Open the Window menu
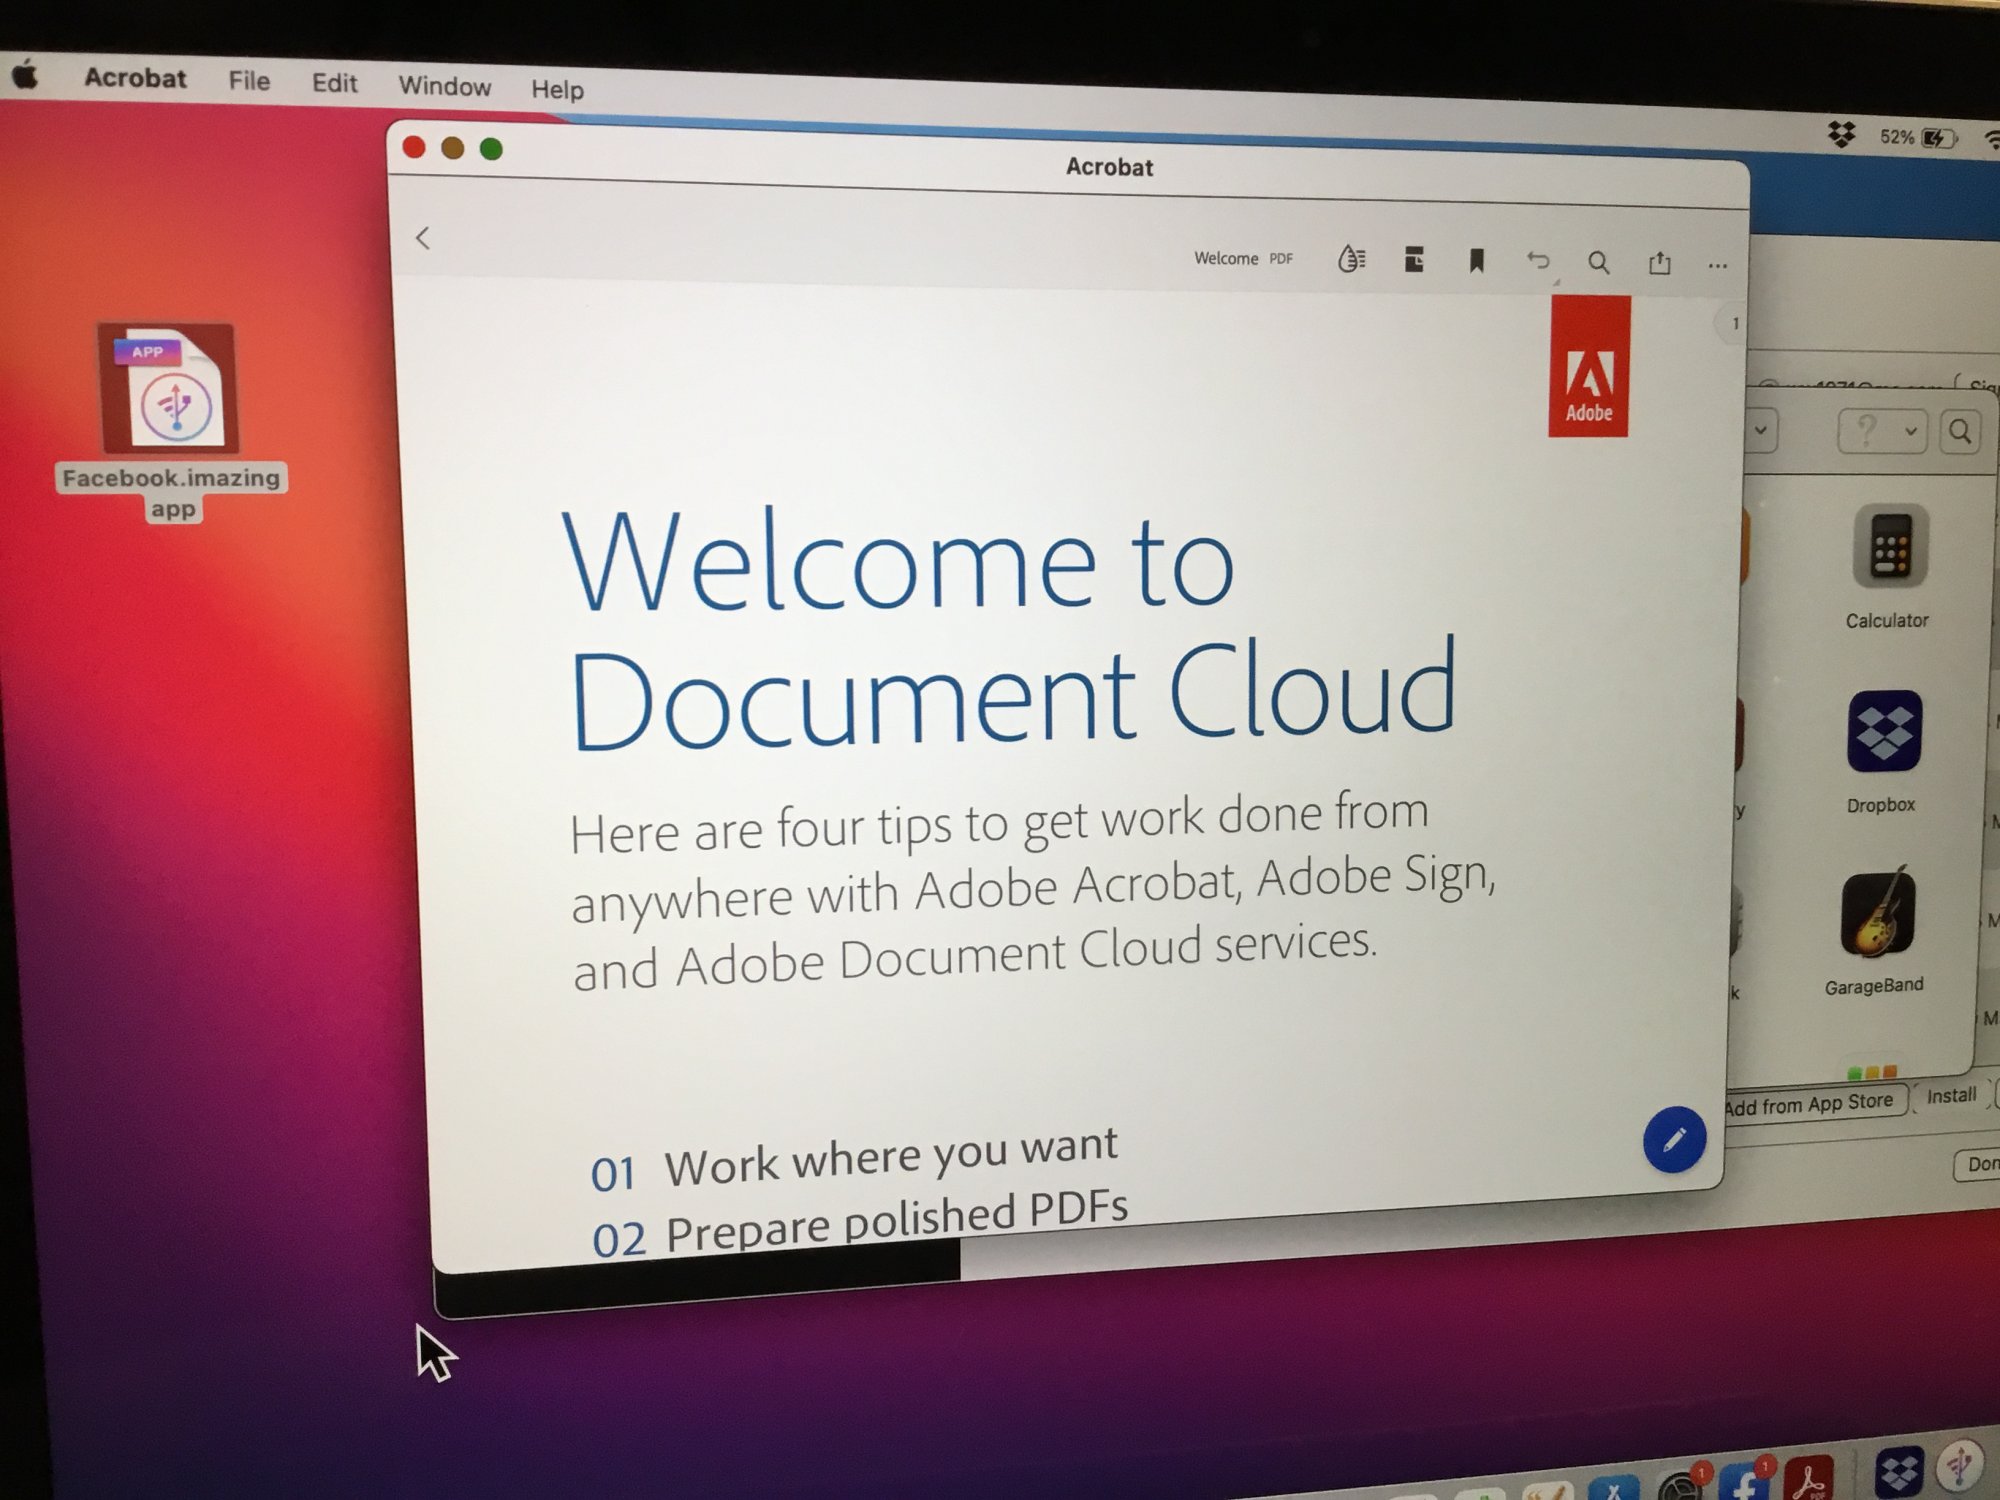Viewport: 2000px width, 1500px height. [444, 86]
